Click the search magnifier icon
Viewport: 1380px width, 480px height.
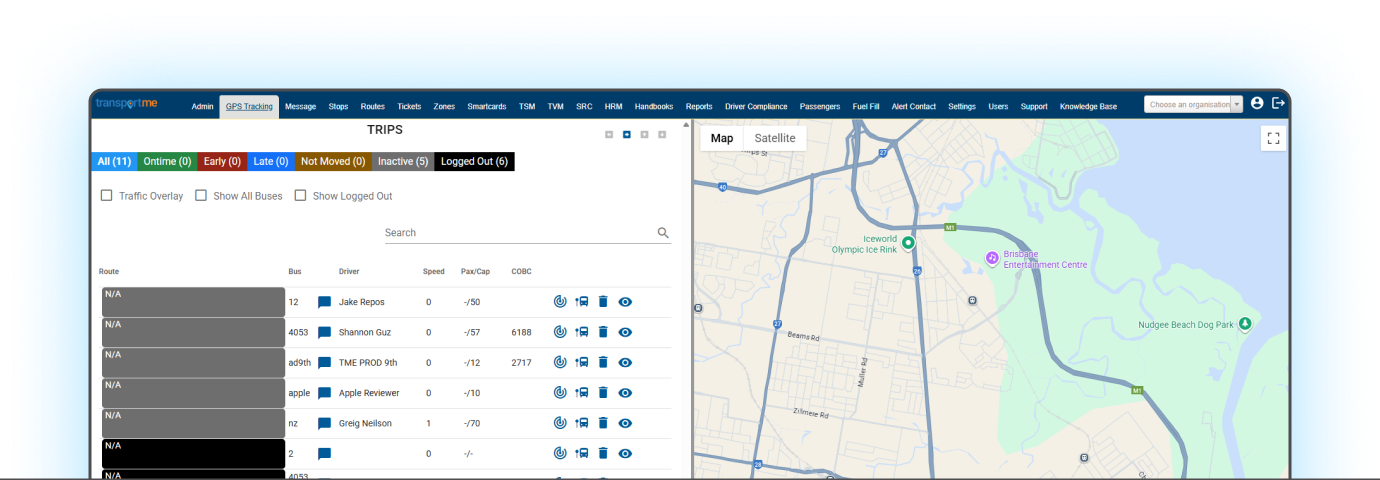[x=663, y=233]
